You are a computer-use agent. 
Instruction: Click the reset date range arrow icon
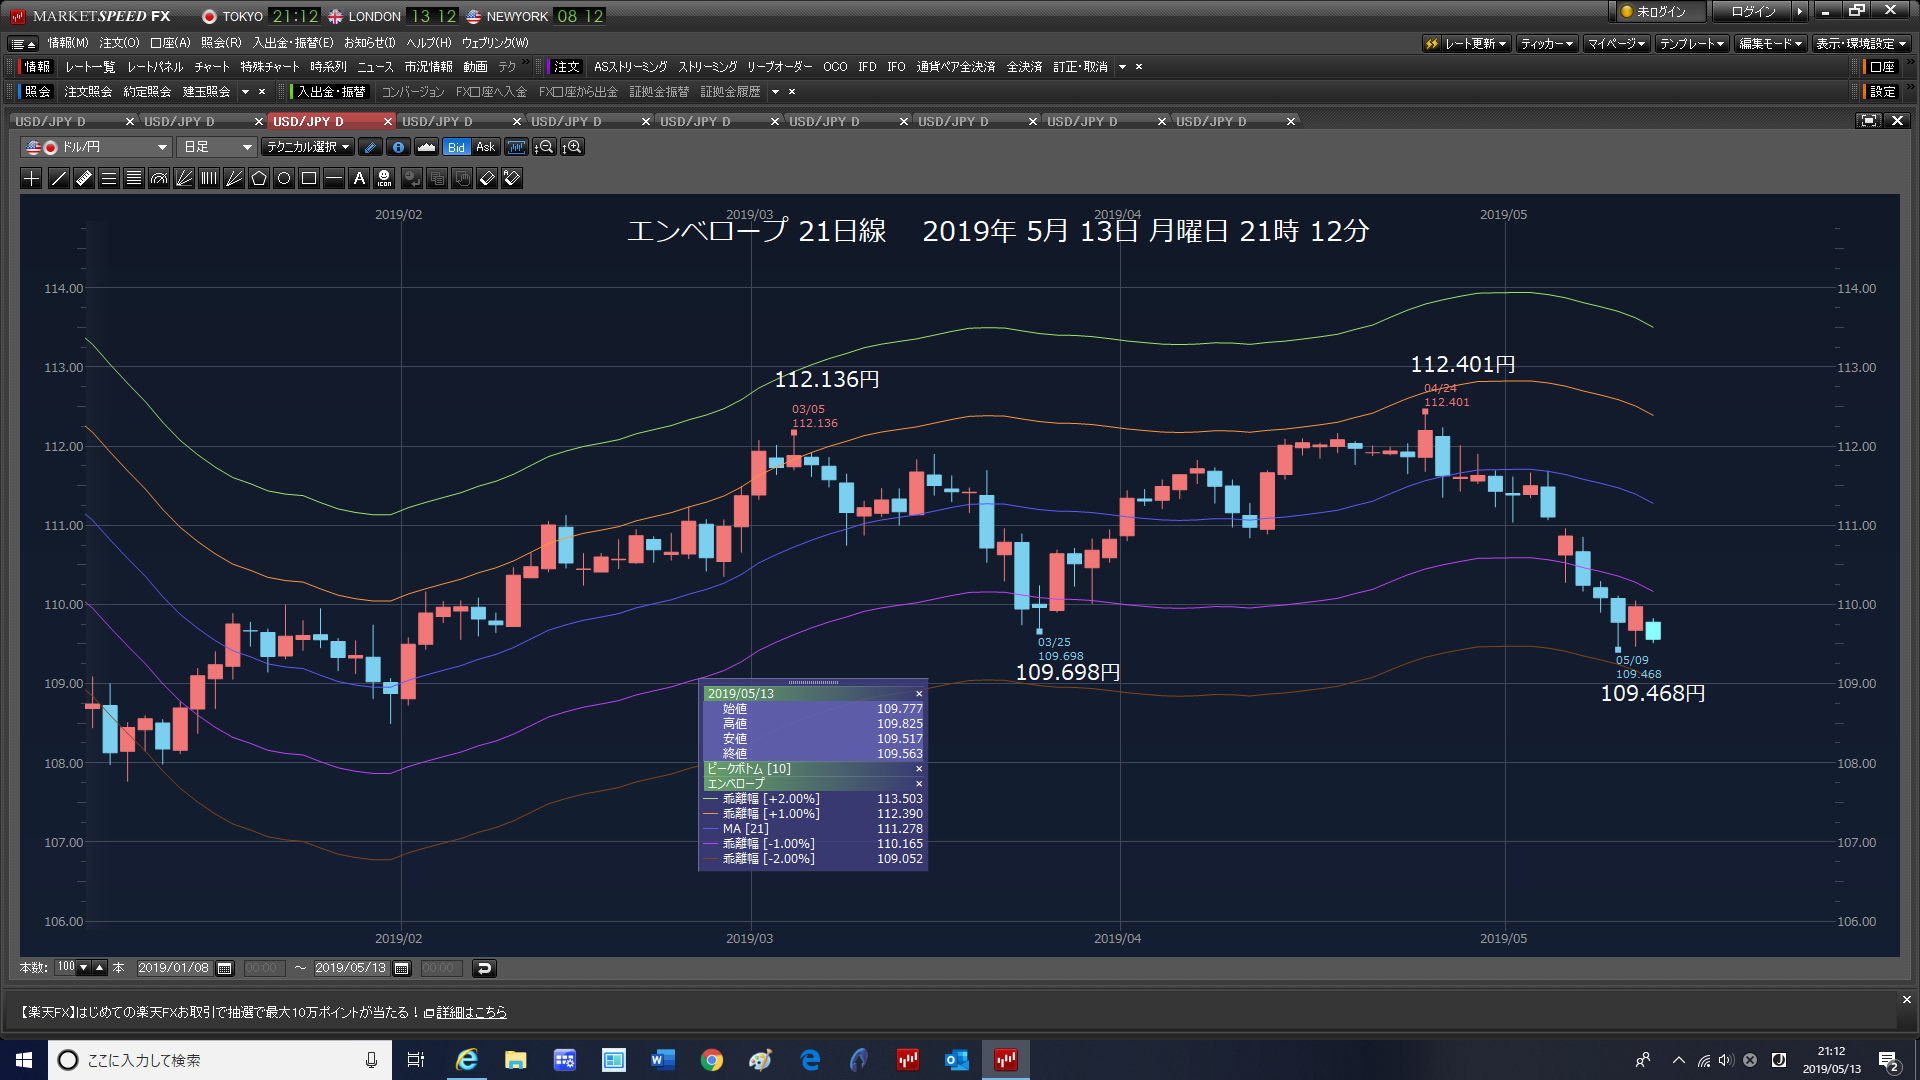(x=484, y=968)
